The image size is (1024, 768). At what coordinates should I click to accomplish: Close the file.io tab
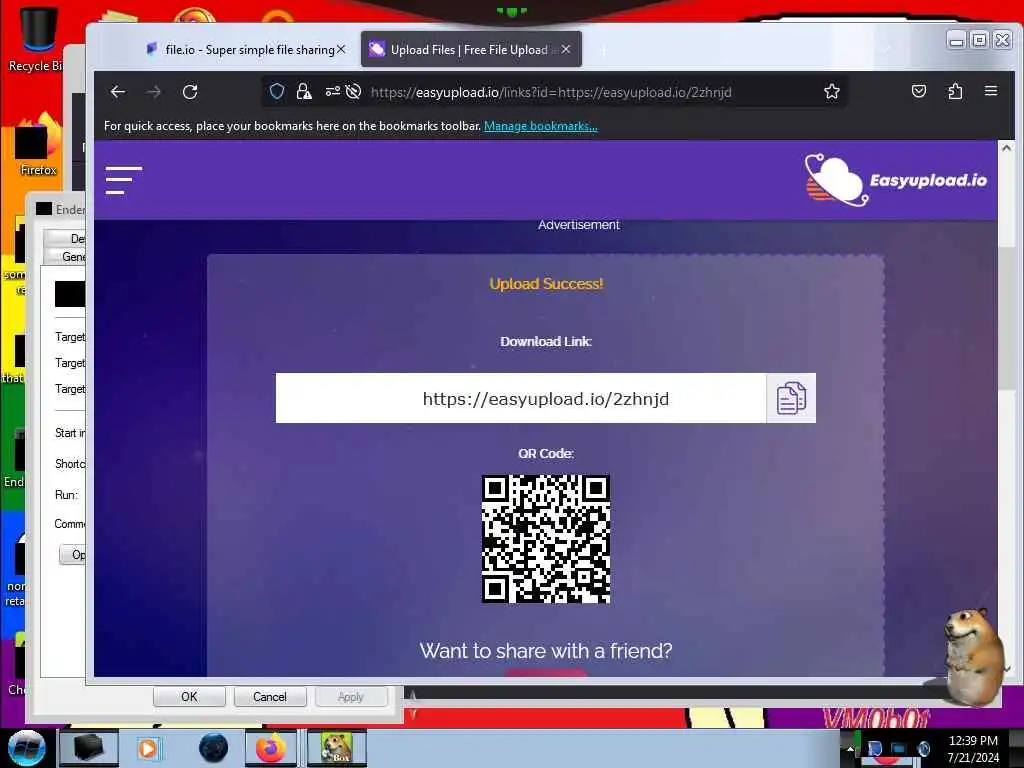341,50
